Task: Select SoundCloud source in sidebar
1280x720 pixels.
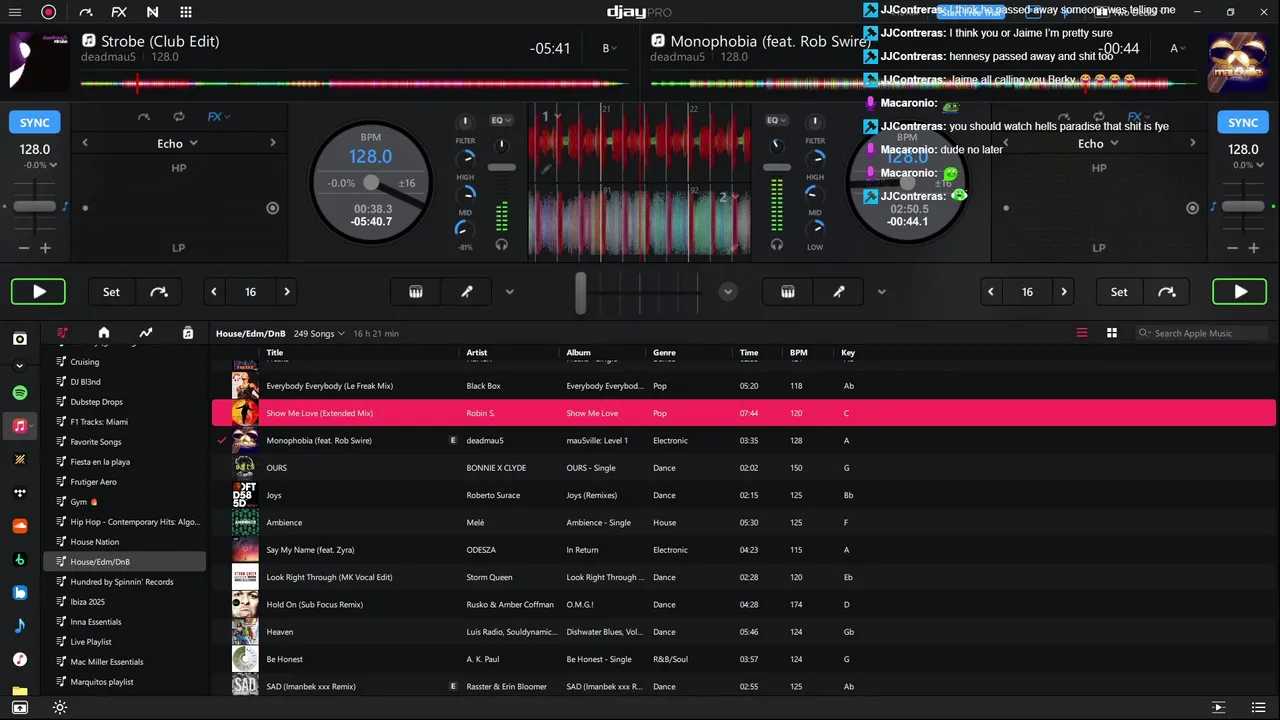Action: tap(20, 526)
